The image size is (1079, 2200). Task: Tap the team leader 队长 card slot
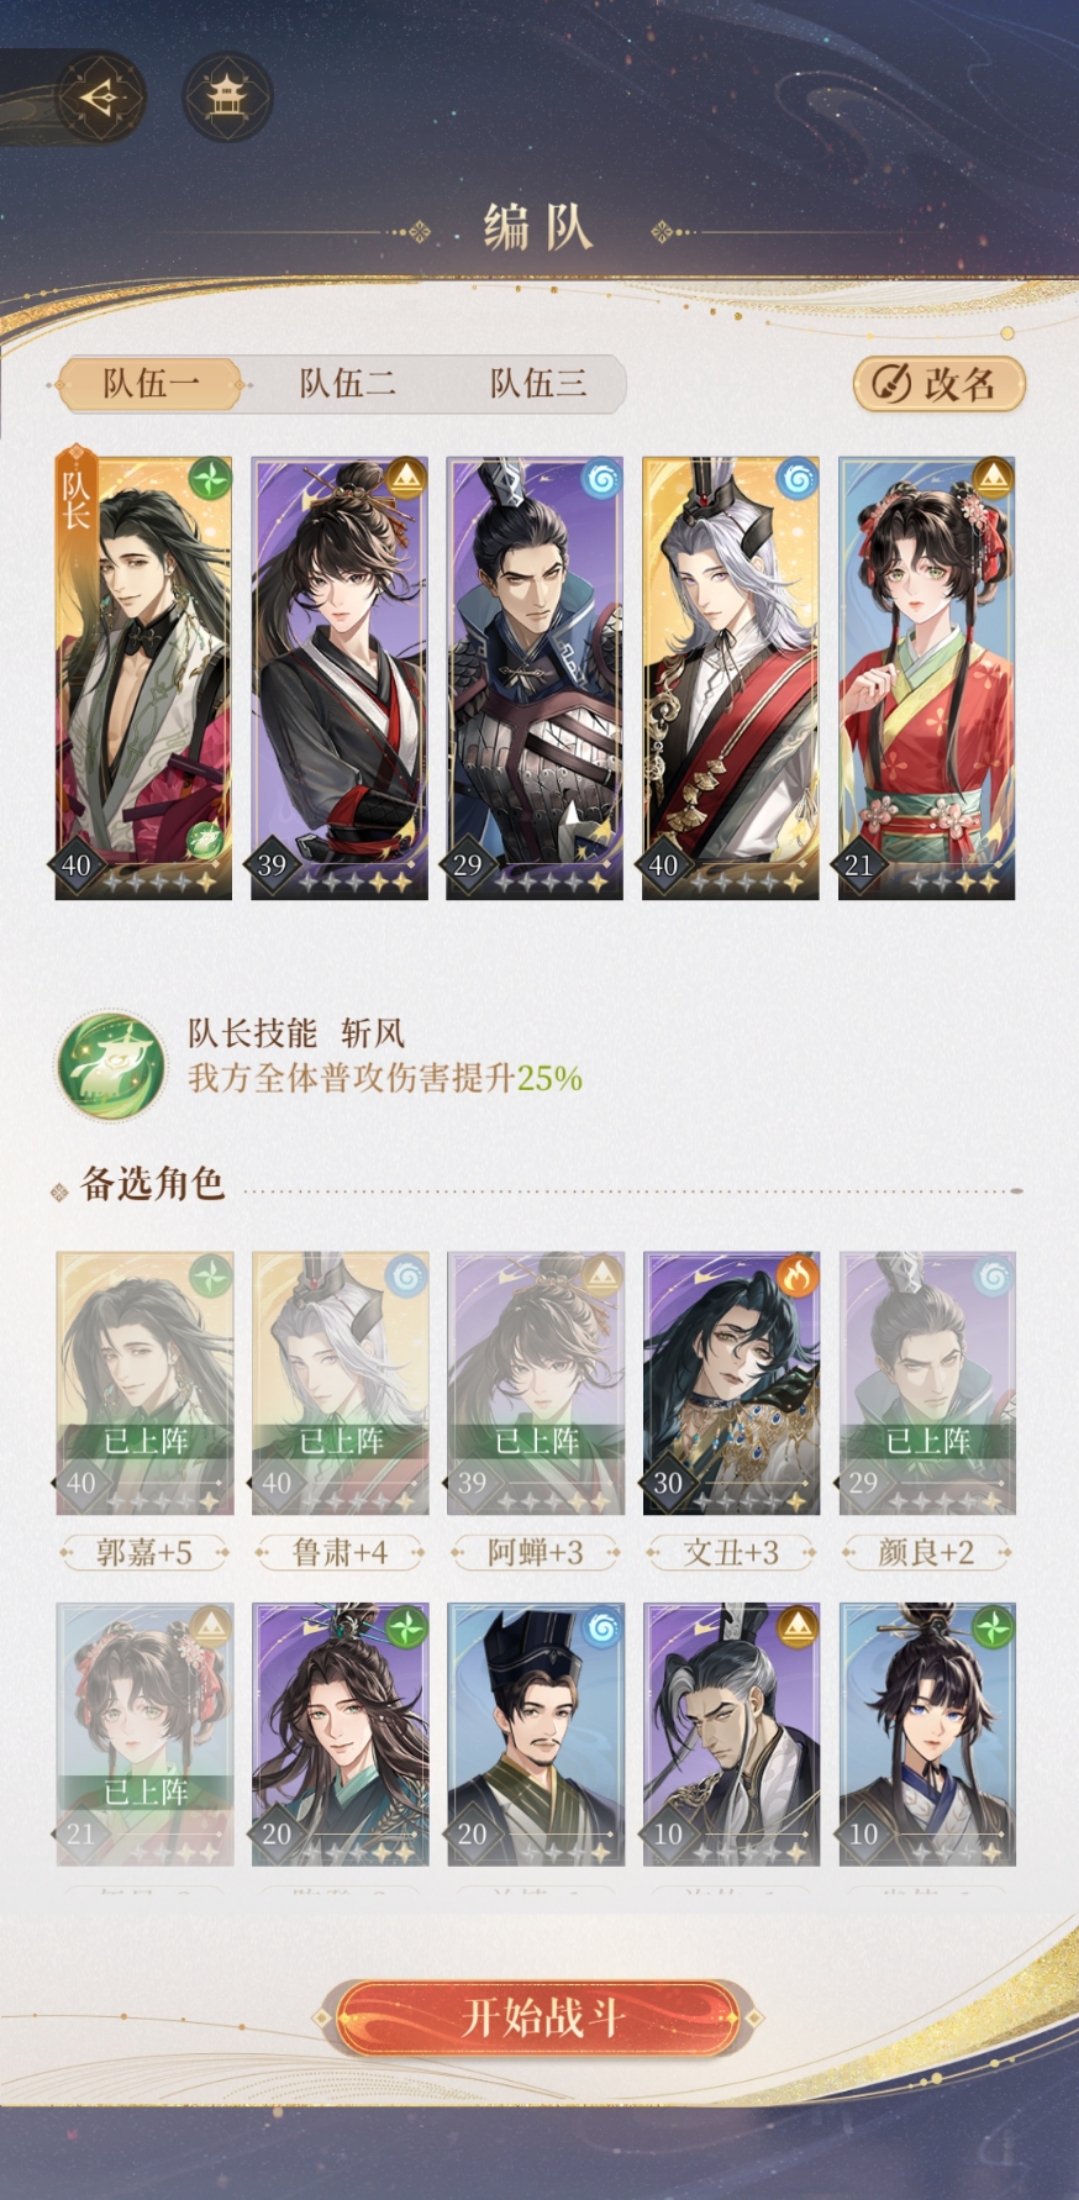tap(143, 678)
